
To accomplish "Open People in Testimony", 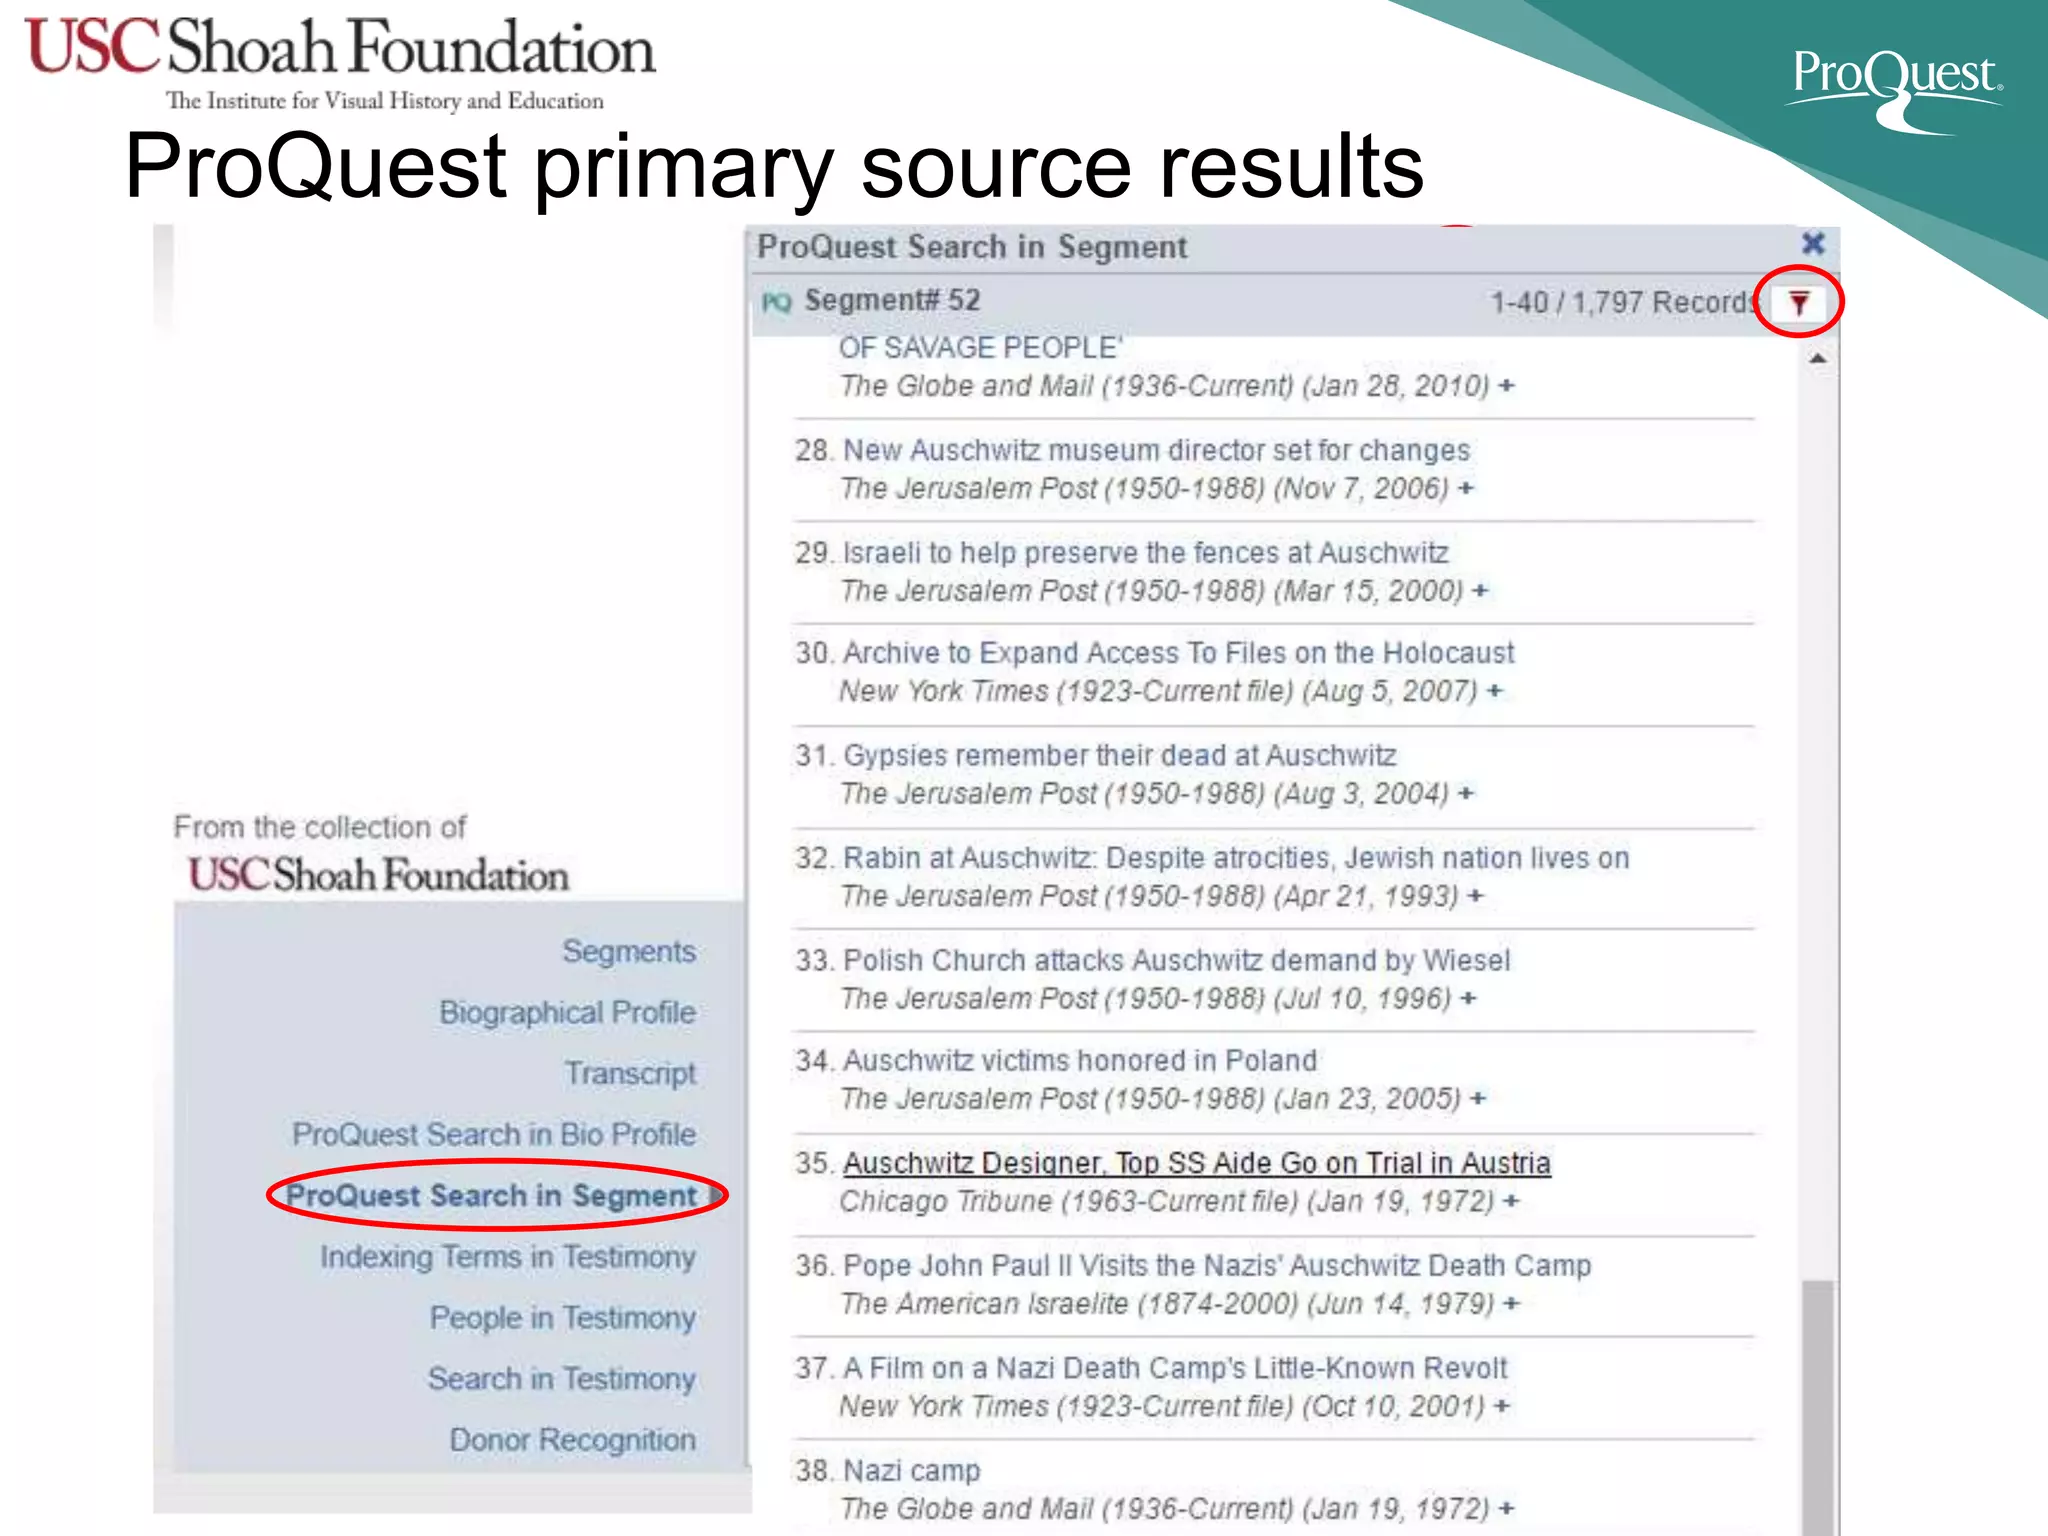I will (x=563, y=1318).
